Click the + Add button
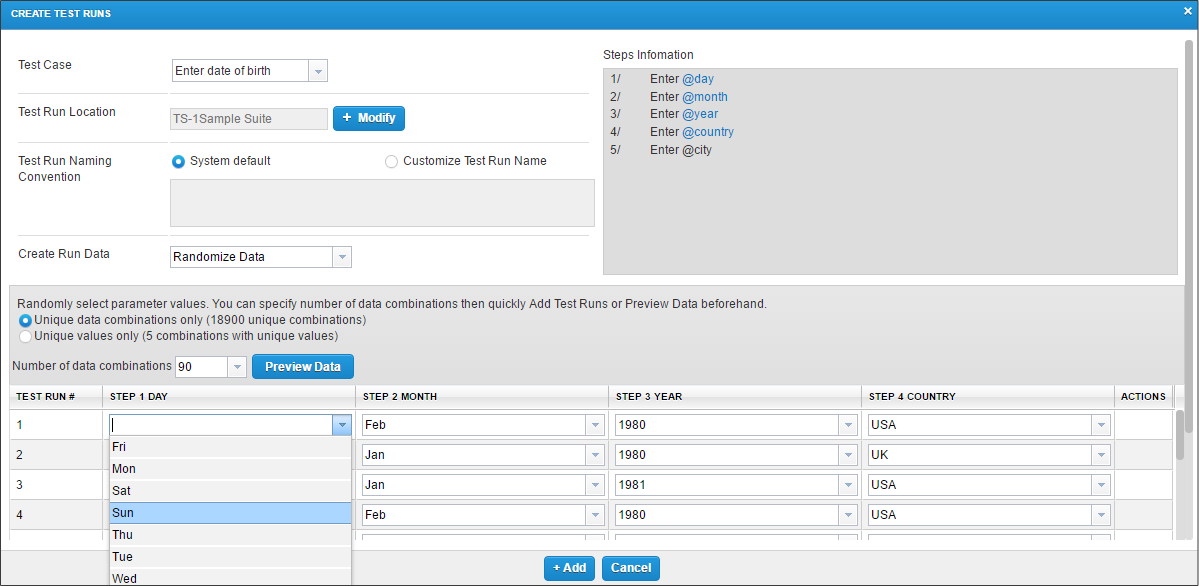 [x=569, y=568]
